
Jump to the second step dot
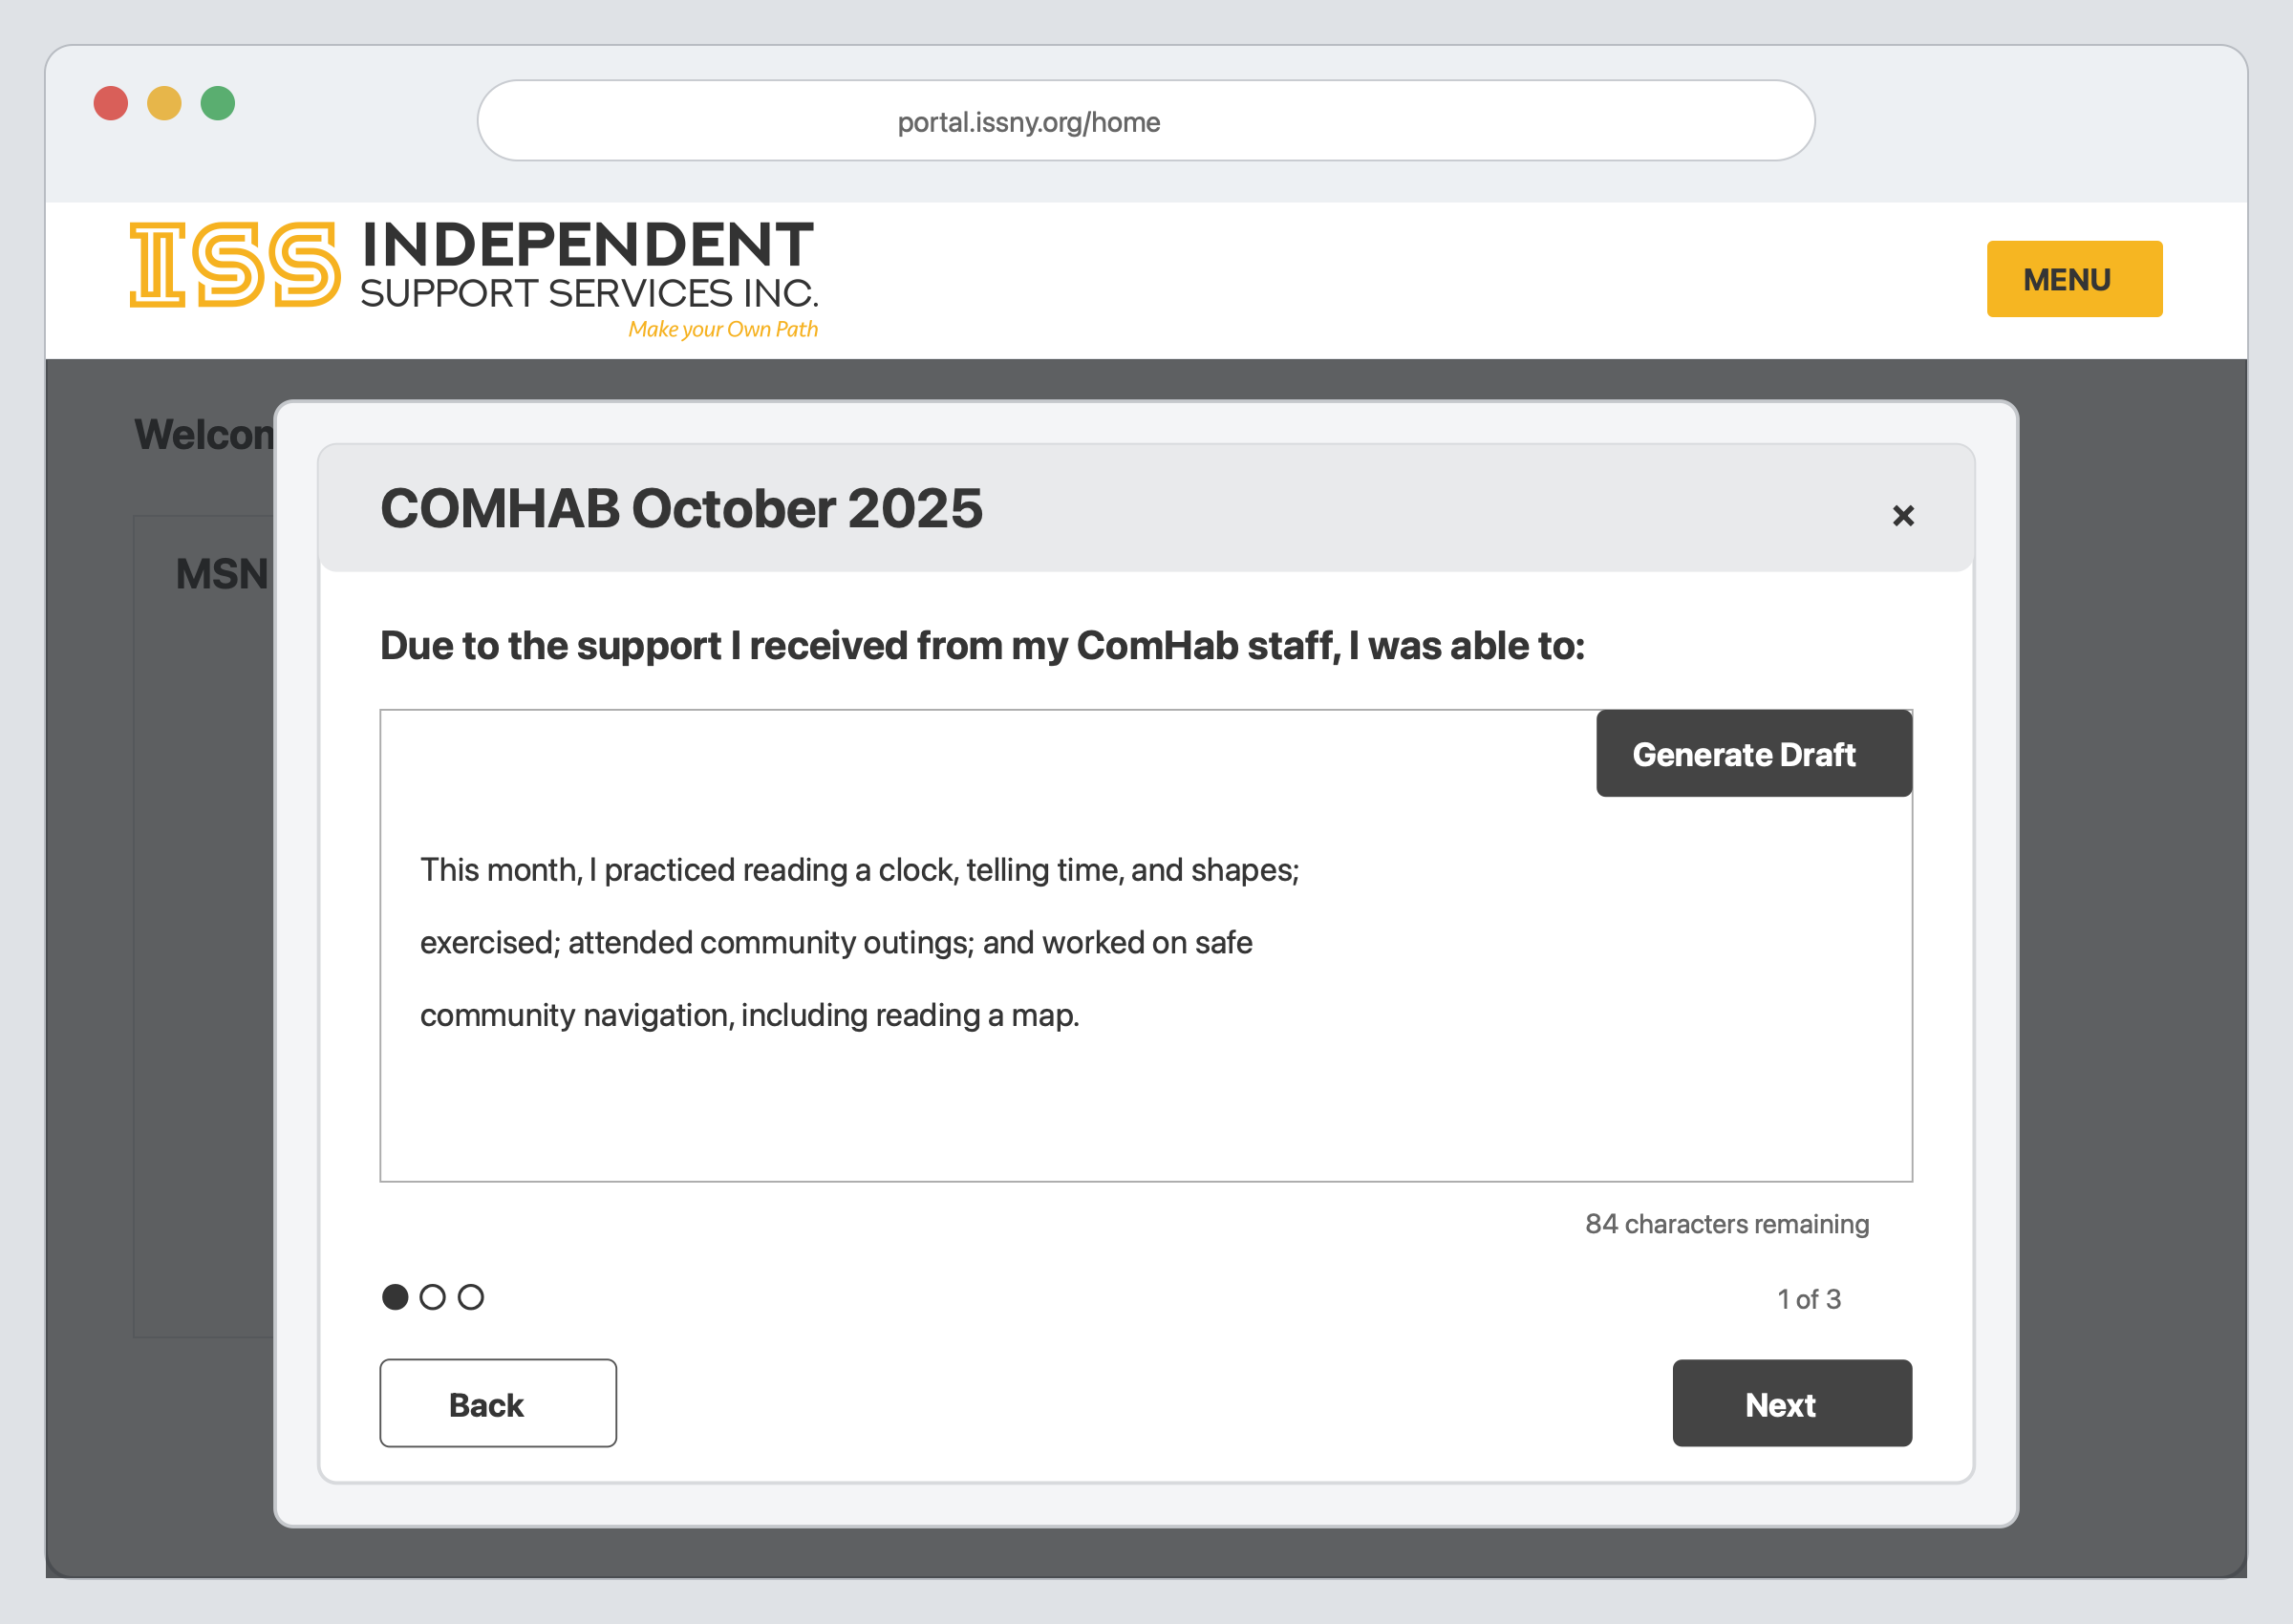pyautogui.click(x=432, y=1297)
